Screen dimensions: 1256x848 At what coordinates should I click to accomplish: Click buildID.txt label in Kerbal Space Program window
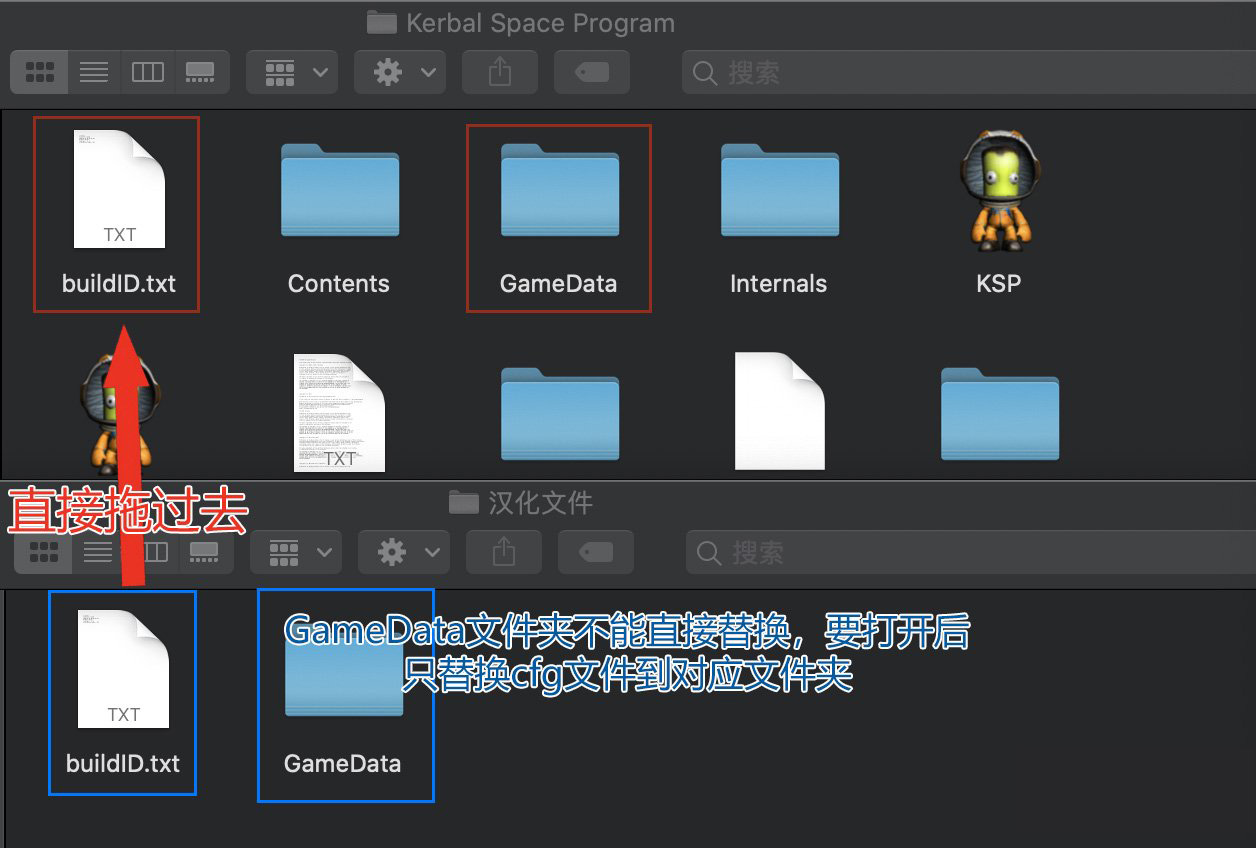point(119,284)
